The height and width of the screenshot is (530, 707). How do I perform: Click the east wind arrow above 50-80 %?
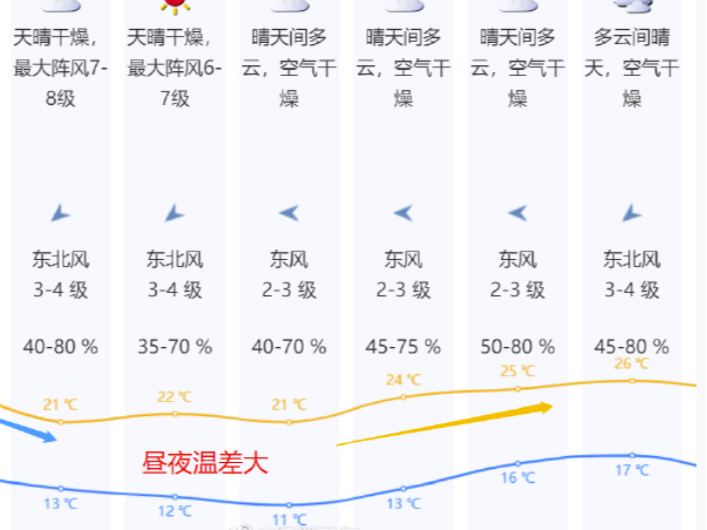tap(517, 212)
